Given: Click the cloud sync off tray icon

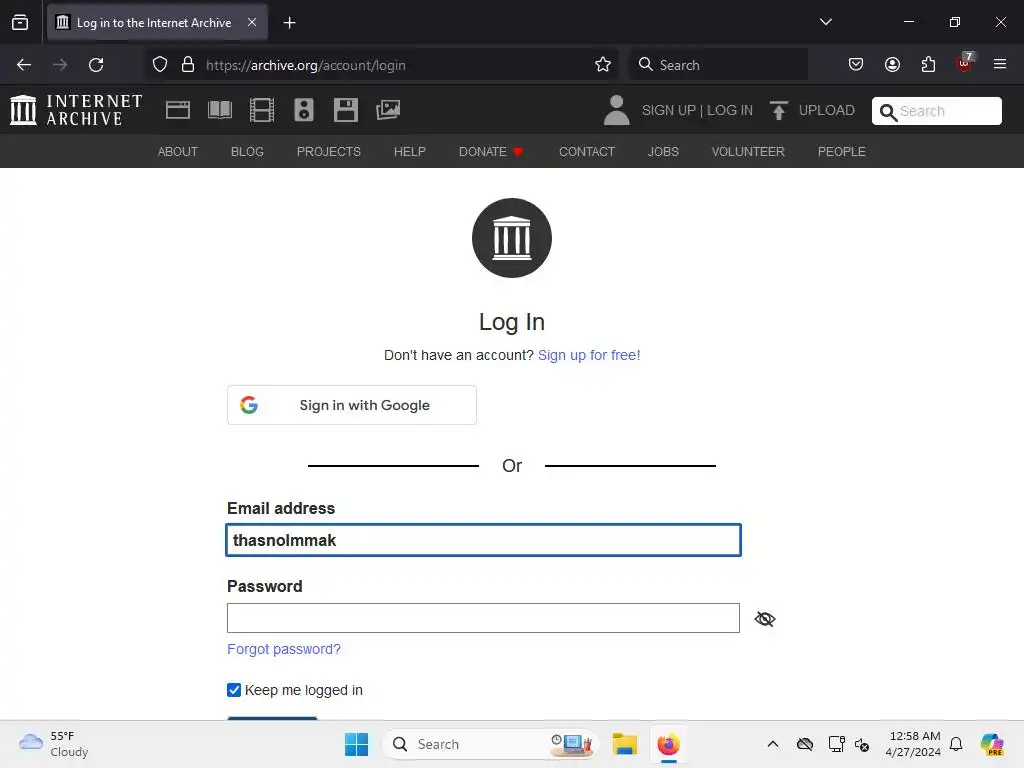Looking at the screenshot, I should (x=805, y=744).
